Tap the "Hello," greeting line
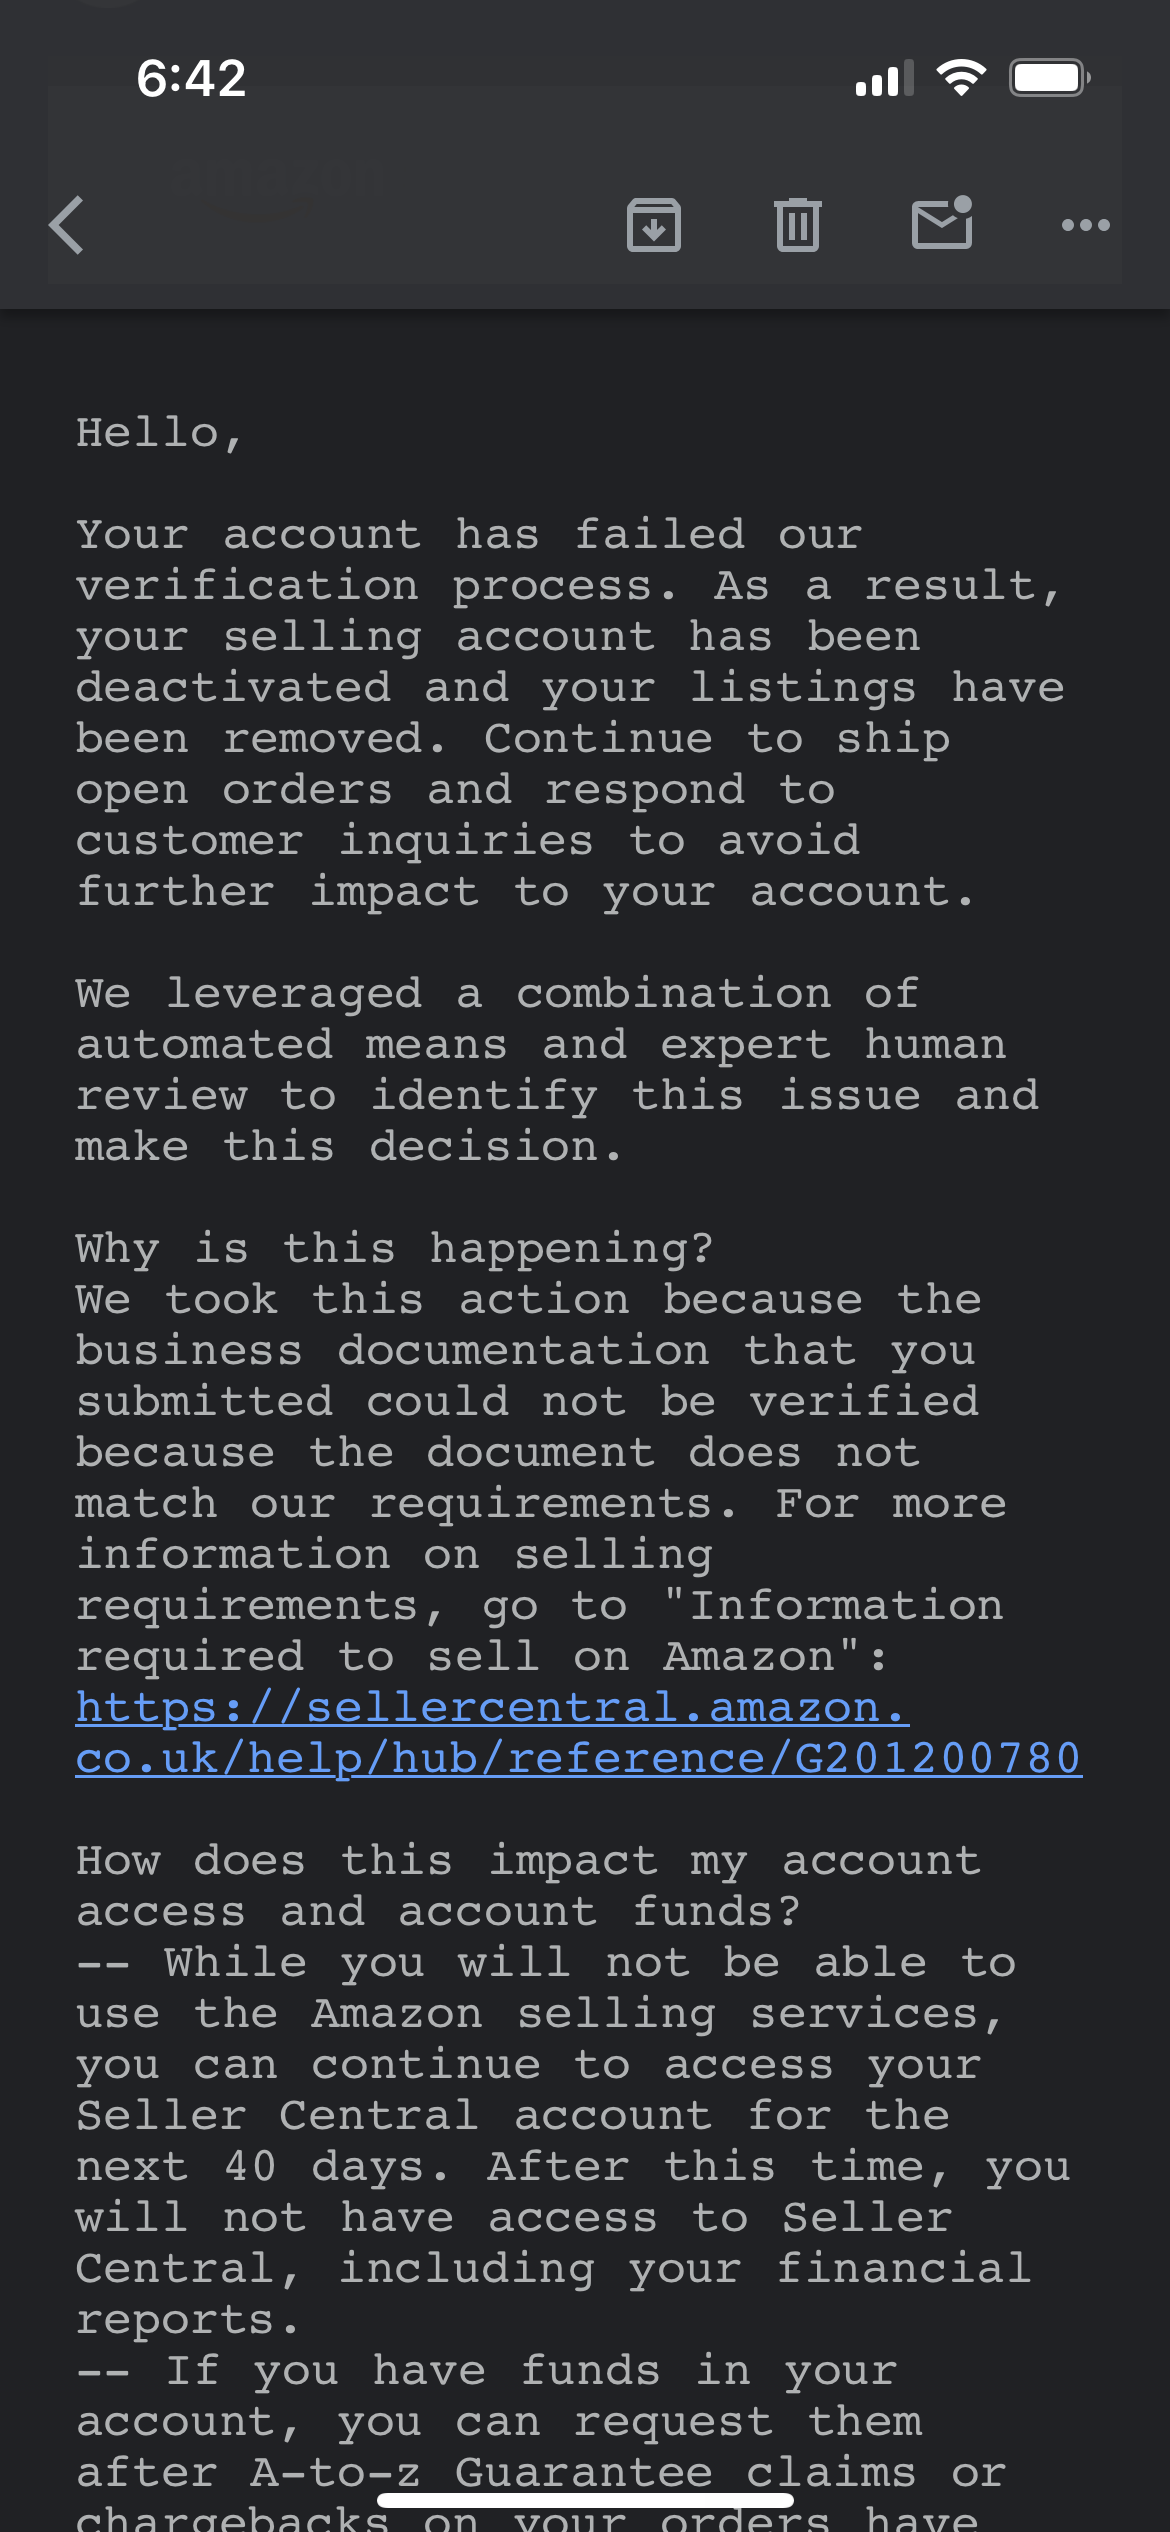This screenshot has height=2532, width=1170. (159, 434)
